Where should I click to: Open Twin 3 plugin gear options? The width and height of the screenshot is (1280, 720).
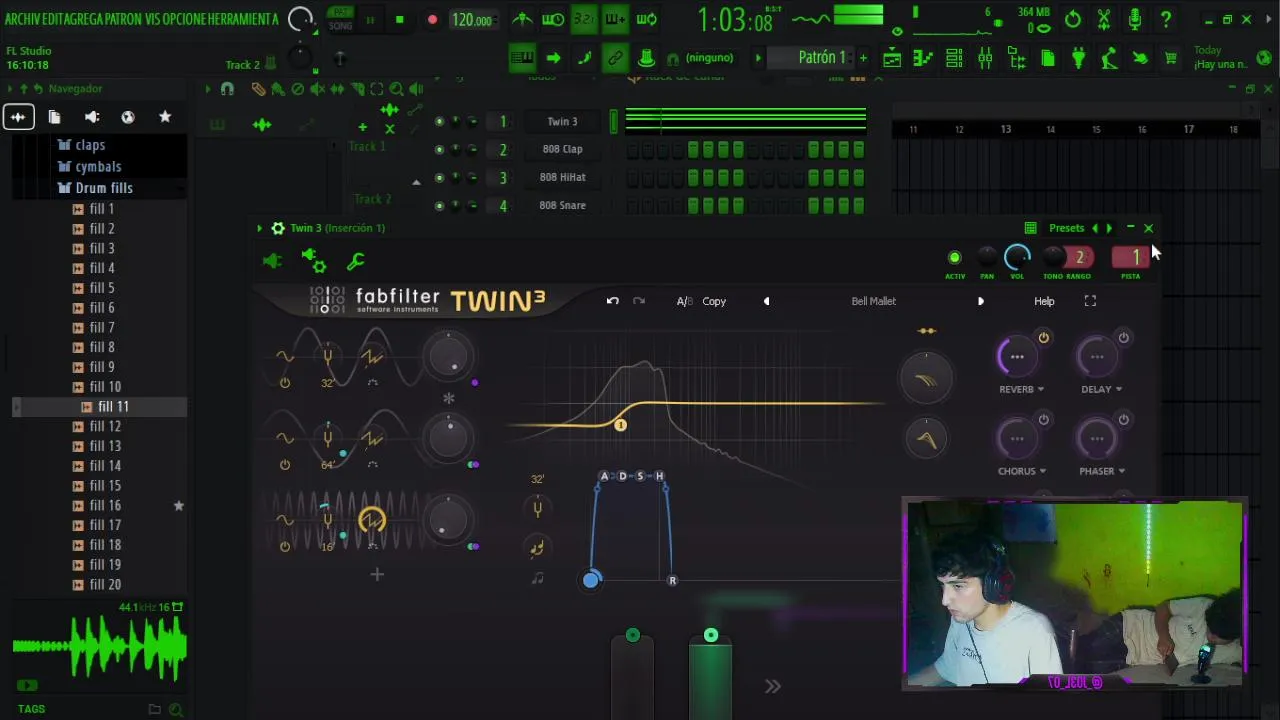tap(278, 228)
